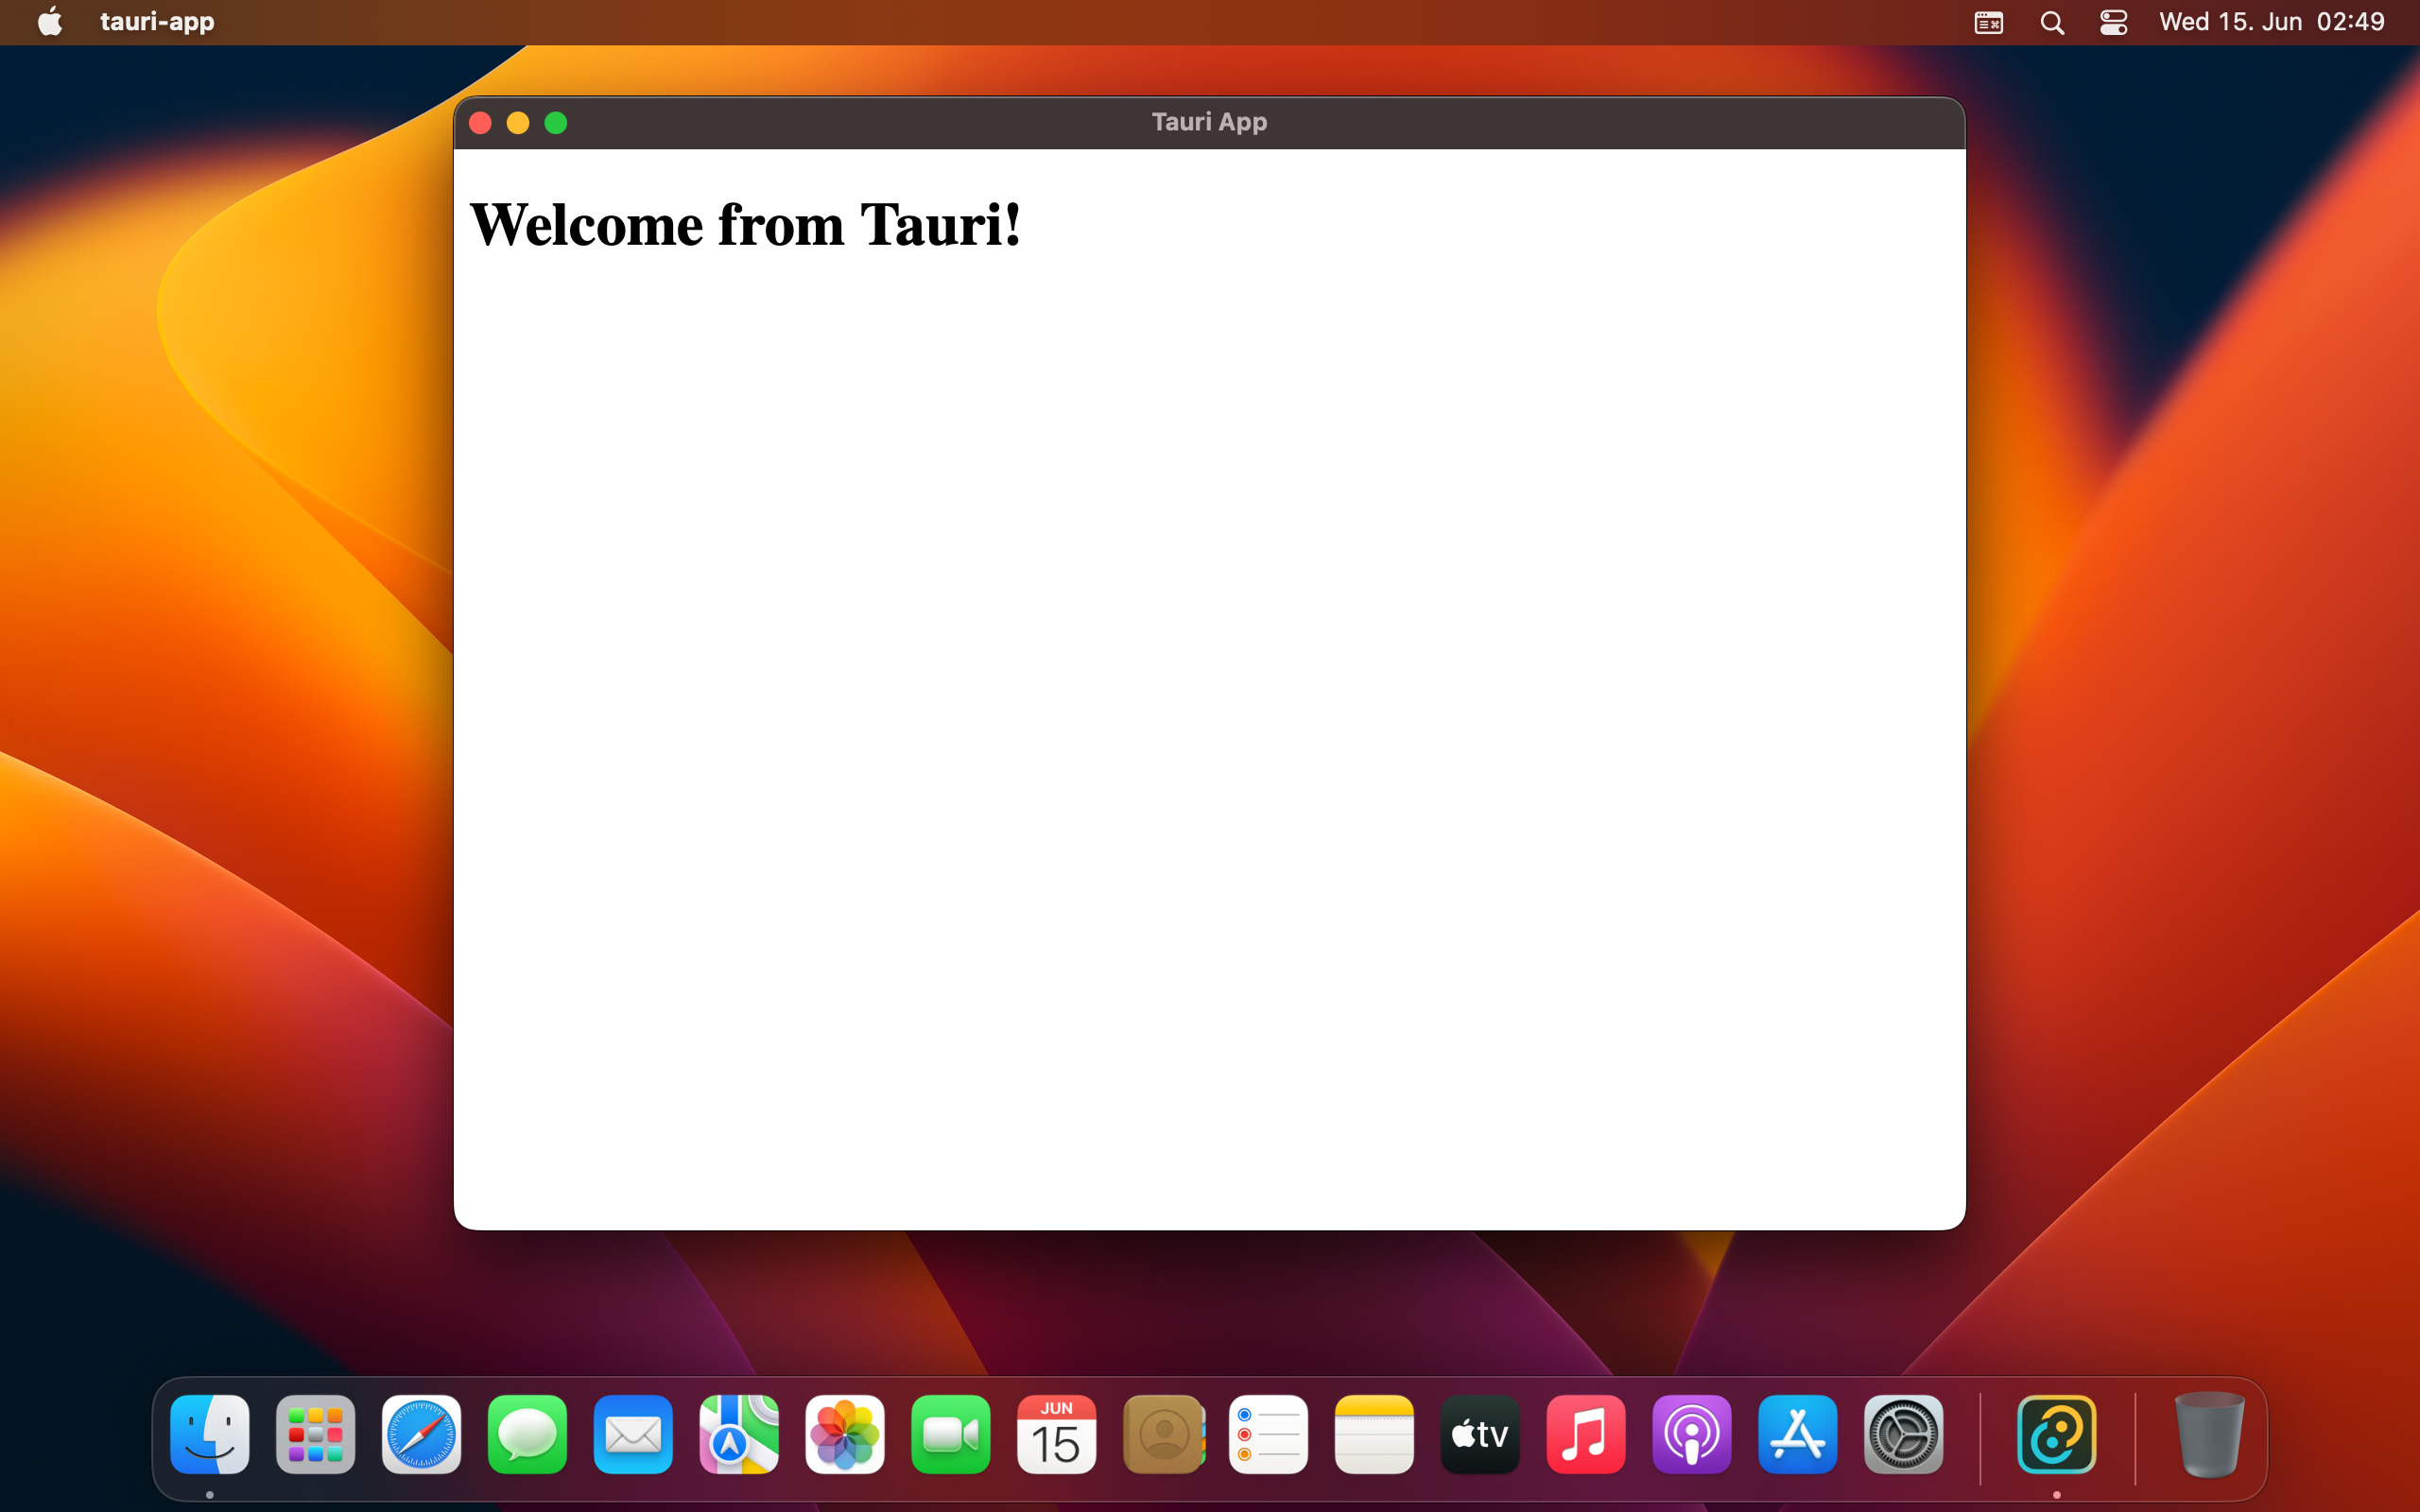Launch FaceTime app
This screenshot has width=2420, height=1512.
[949, 1435]
